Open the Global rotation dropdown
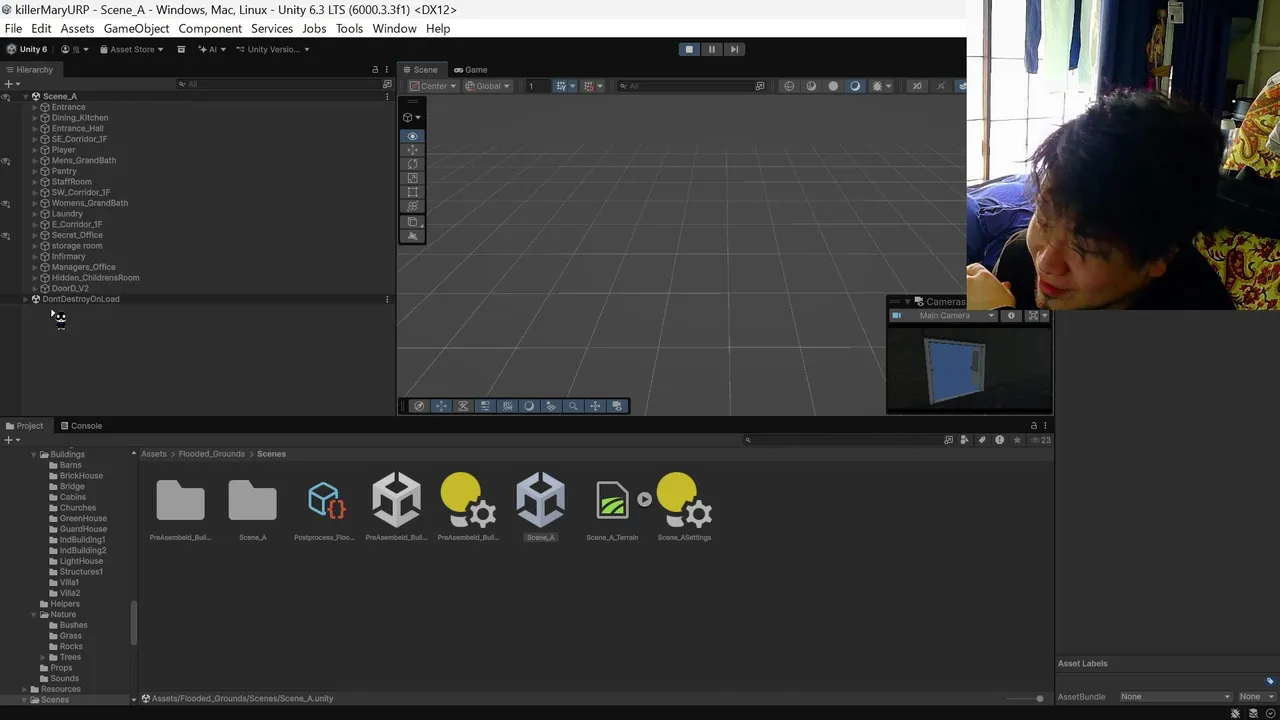1280x720 pixels. 487,86
